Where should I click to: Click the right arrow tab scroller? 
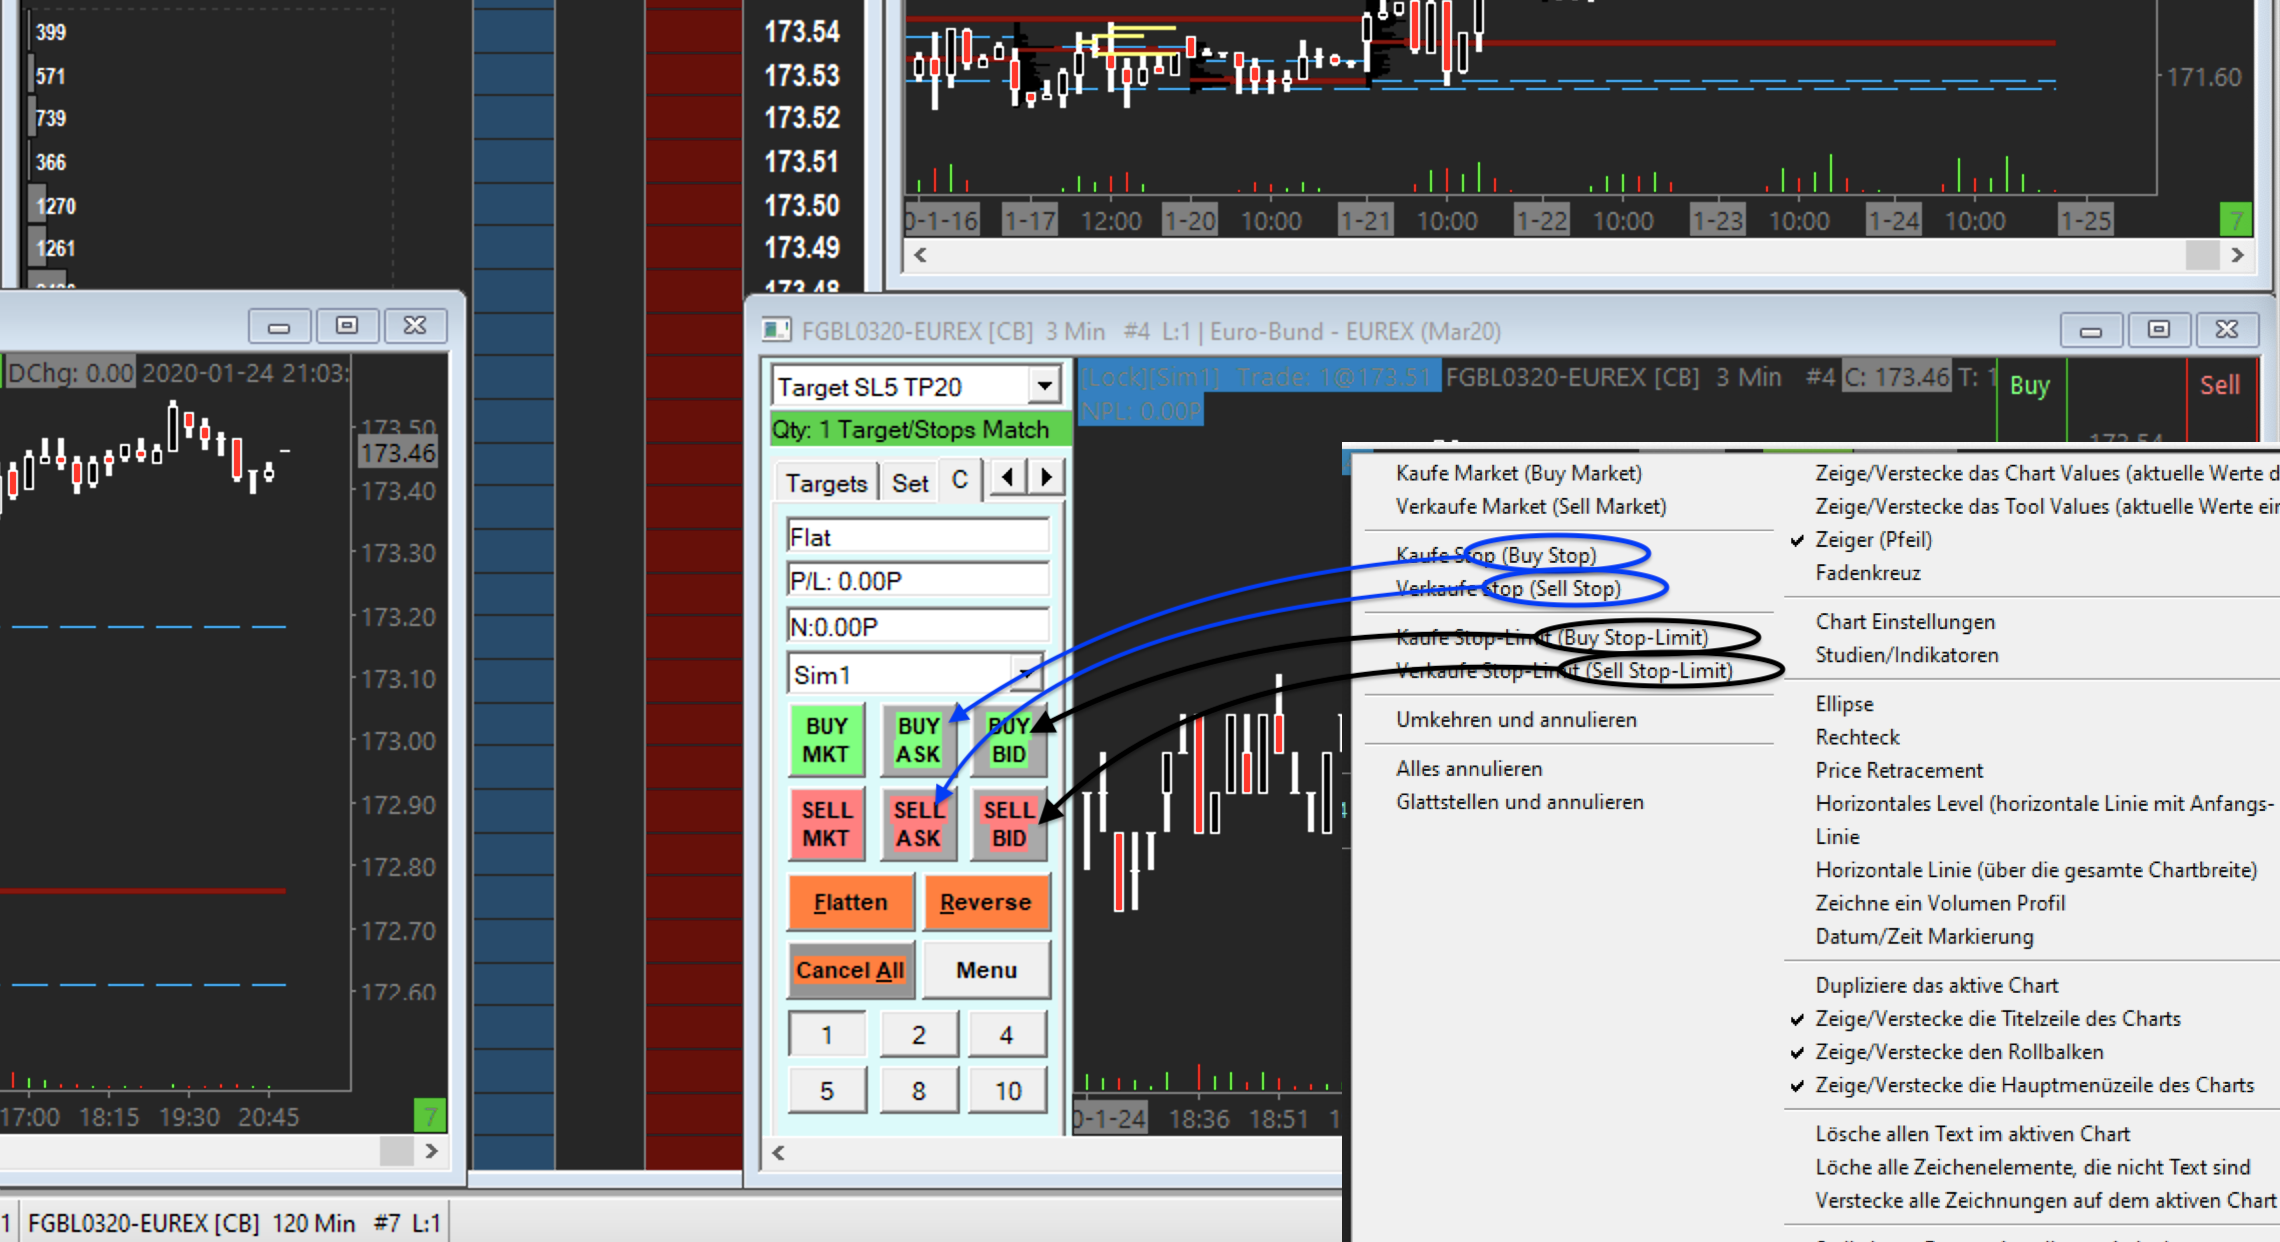pos(1046,477)
